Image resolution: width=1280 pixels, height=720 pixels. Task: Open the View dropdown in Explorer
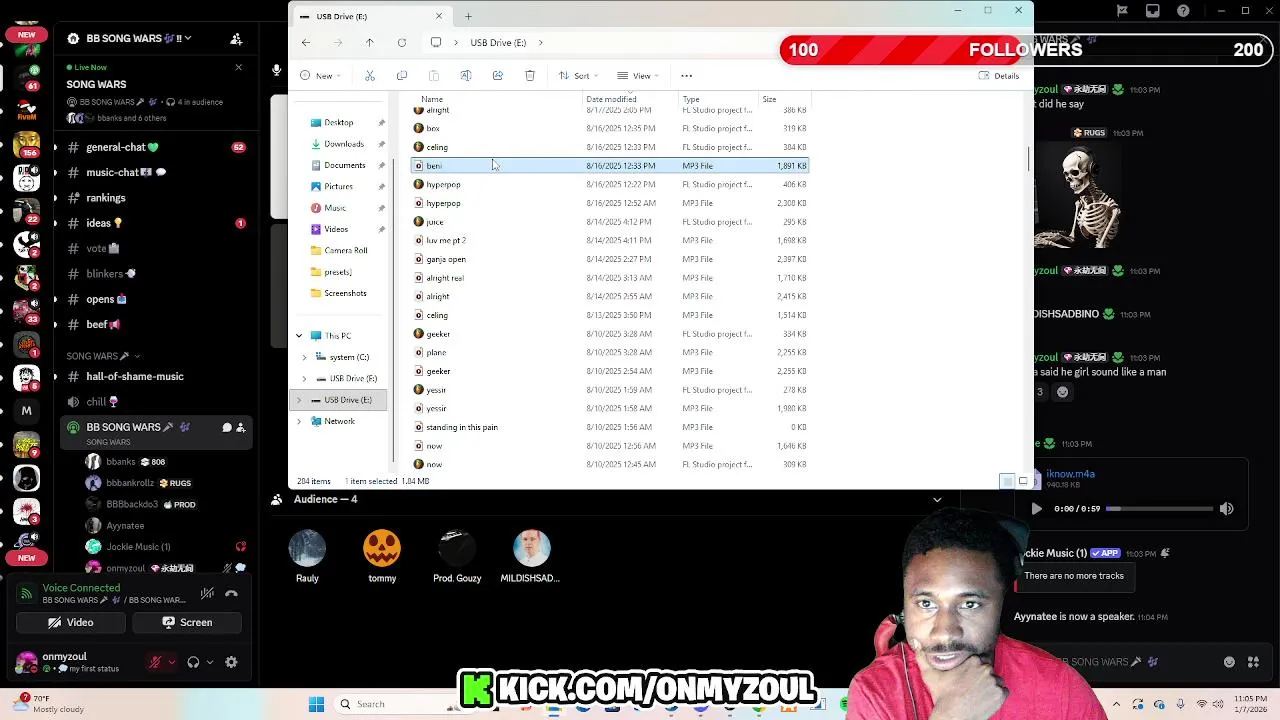637,76
